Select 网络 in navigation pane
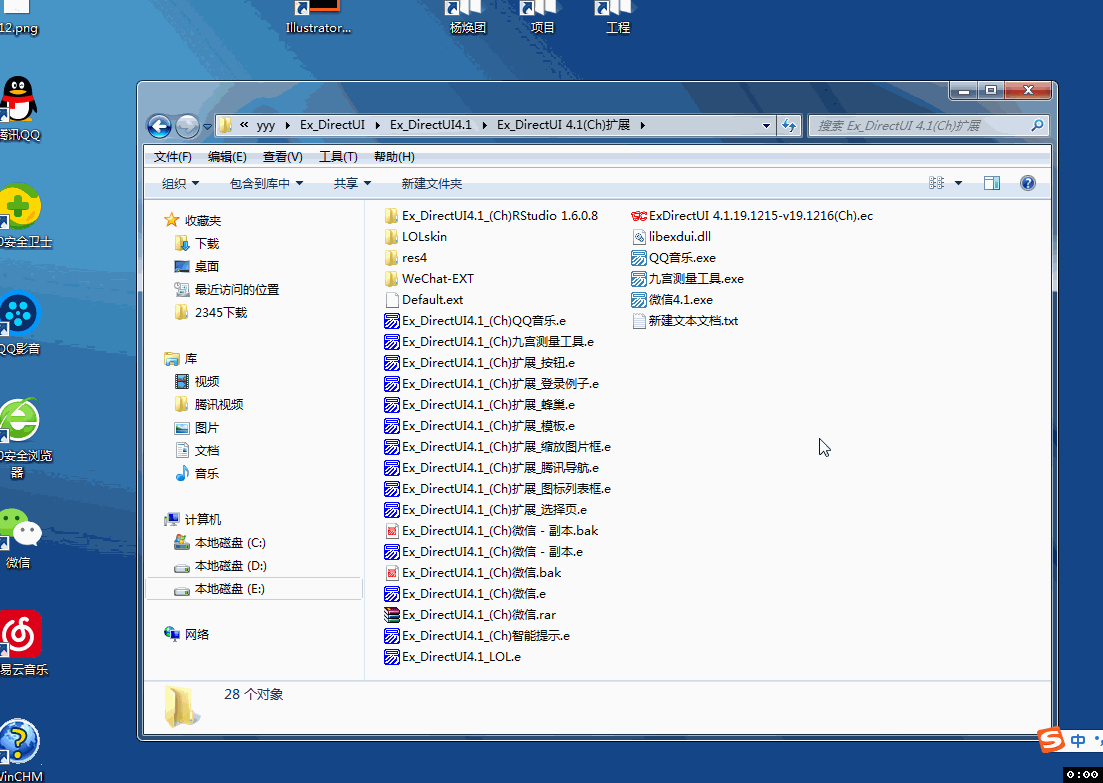The height and width of the screenshot is (783, 1103). click(197, 635)
